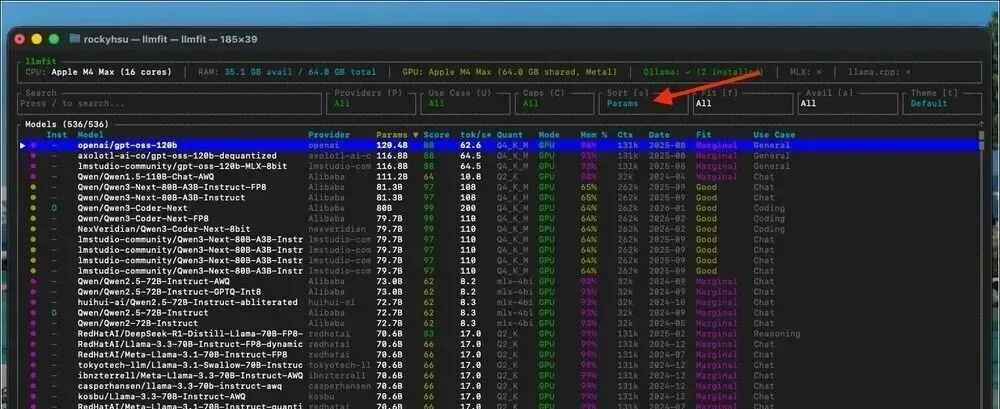Click the status dot of NexVeridian/Qwen3-Coder-Next-8bit row
Screen dimensions: 1000x409
click(33, 229)
